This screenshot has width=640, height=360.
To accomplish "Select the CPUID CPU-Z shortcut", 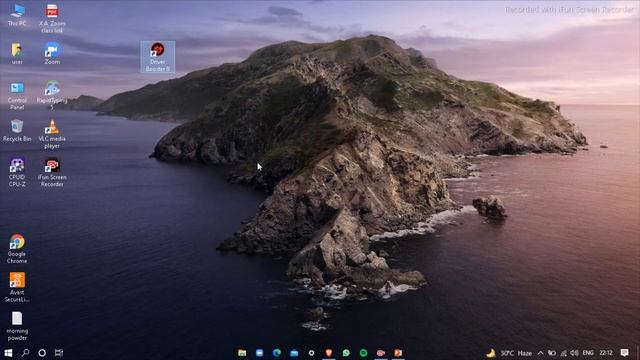I will [17, 173].
